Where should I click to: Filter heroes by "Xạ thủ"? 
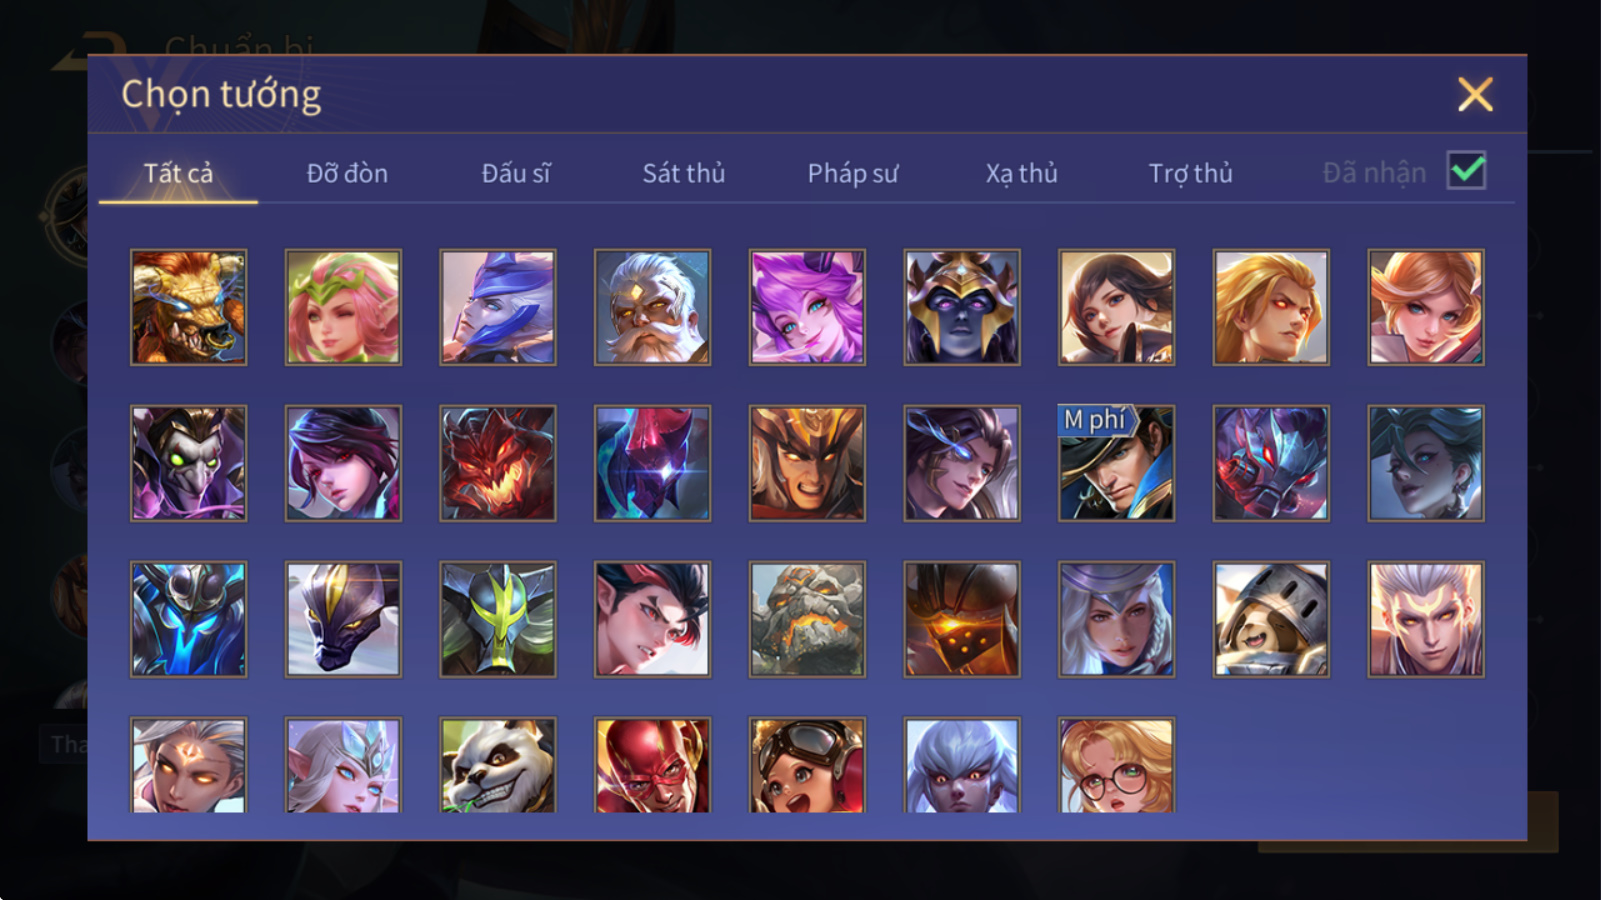(x=1021, y=173)
